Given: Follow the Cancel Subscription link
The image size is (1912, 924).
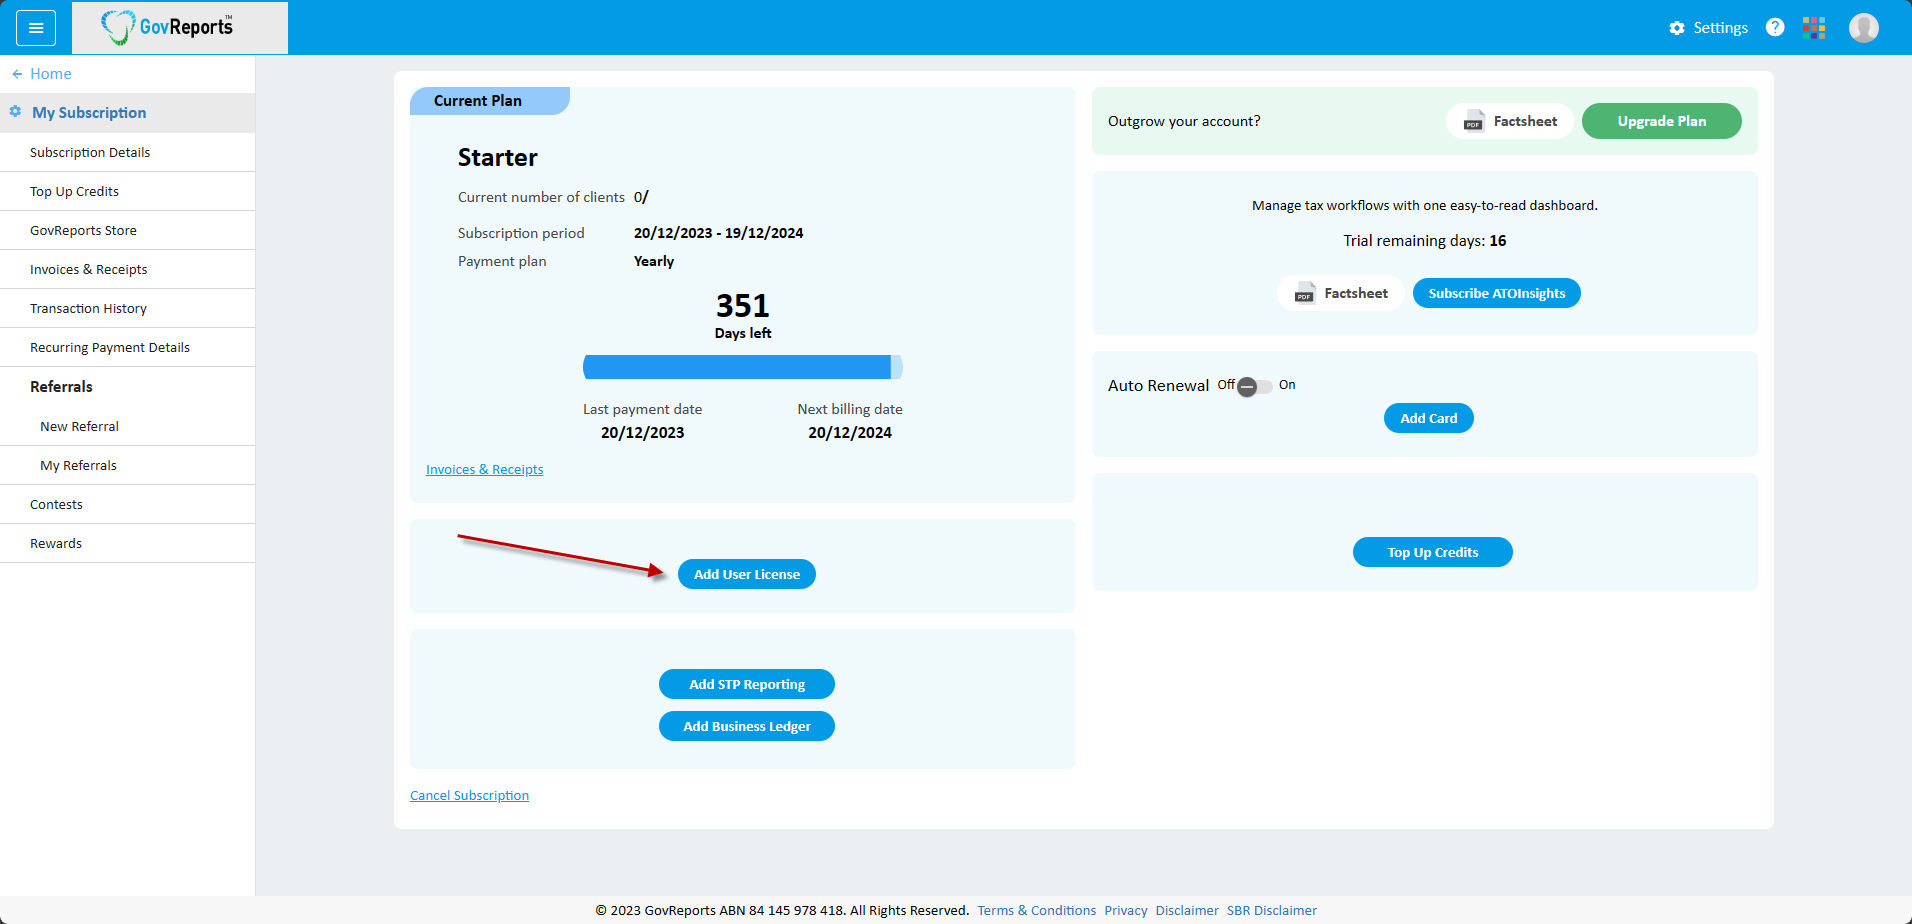Looking at the screenshot, I should pyautogui.click(x=469, y=795).
